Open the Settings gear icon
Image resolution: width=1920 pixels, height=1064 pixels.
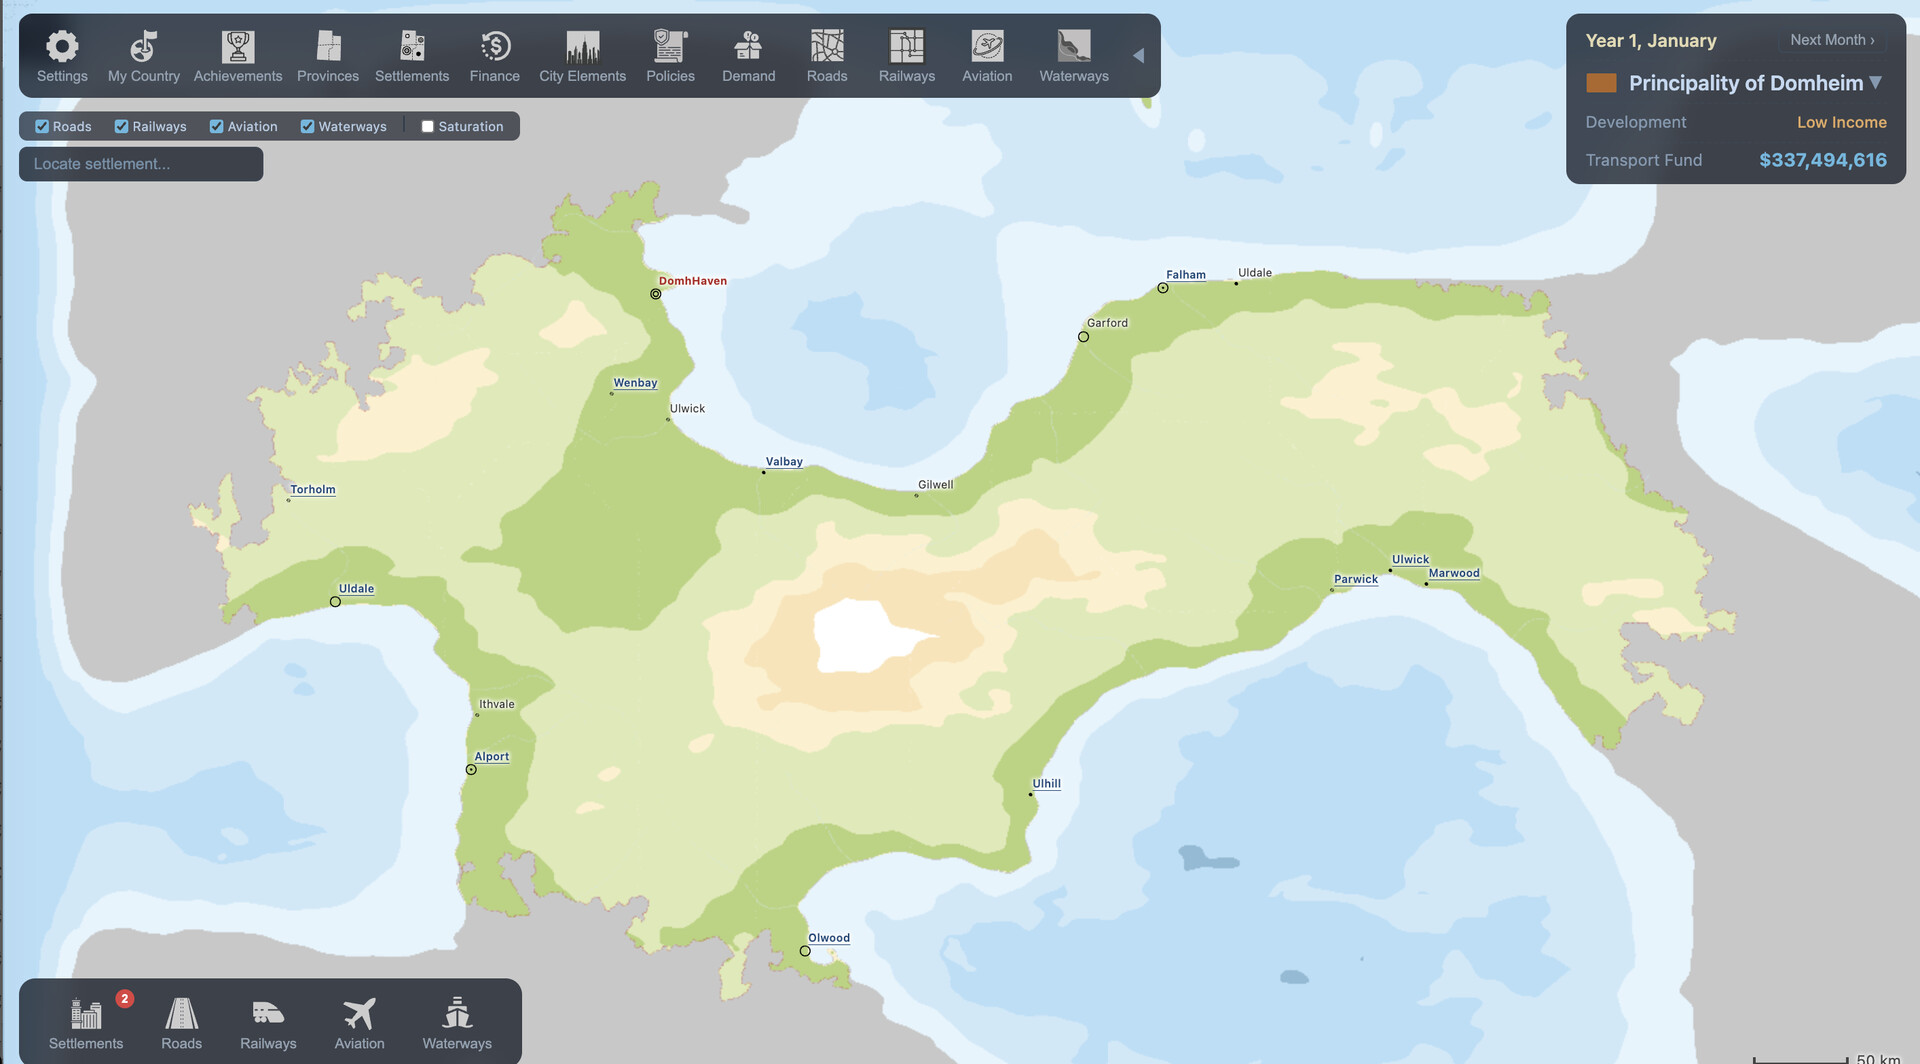tap(62, 47)
